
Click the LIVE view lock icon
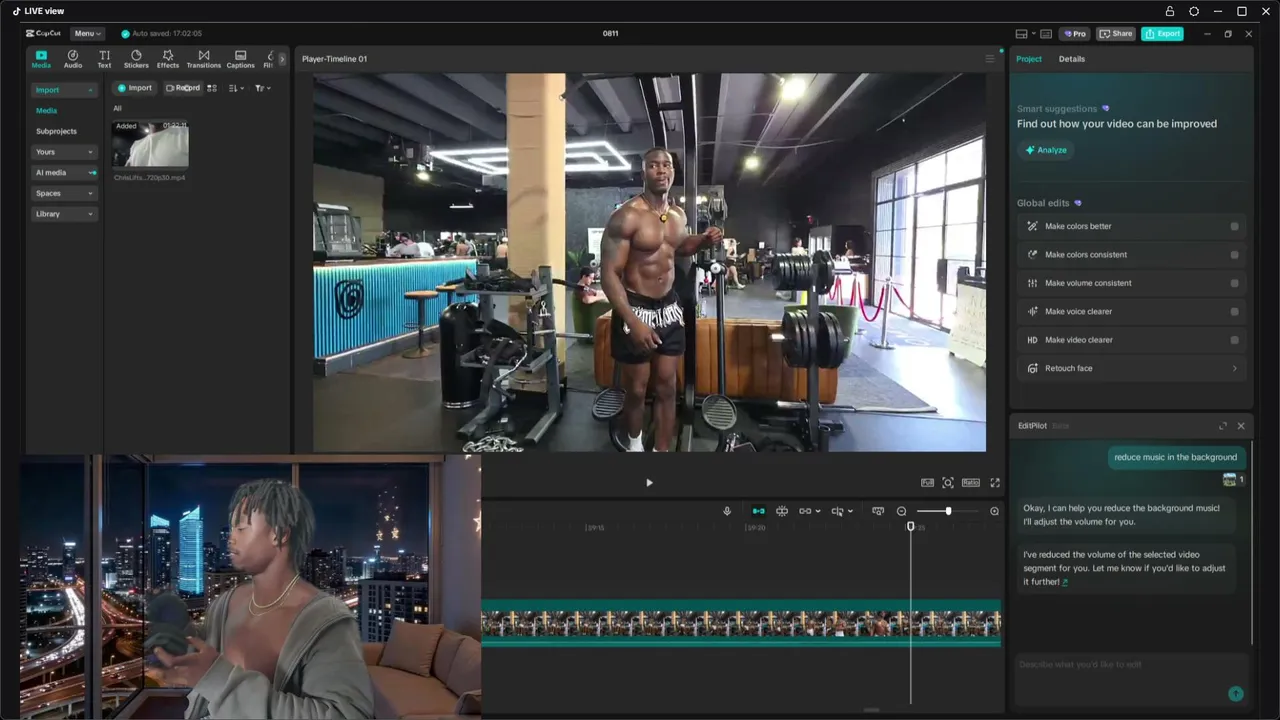pyautogui.click(x=1170, y=11)
